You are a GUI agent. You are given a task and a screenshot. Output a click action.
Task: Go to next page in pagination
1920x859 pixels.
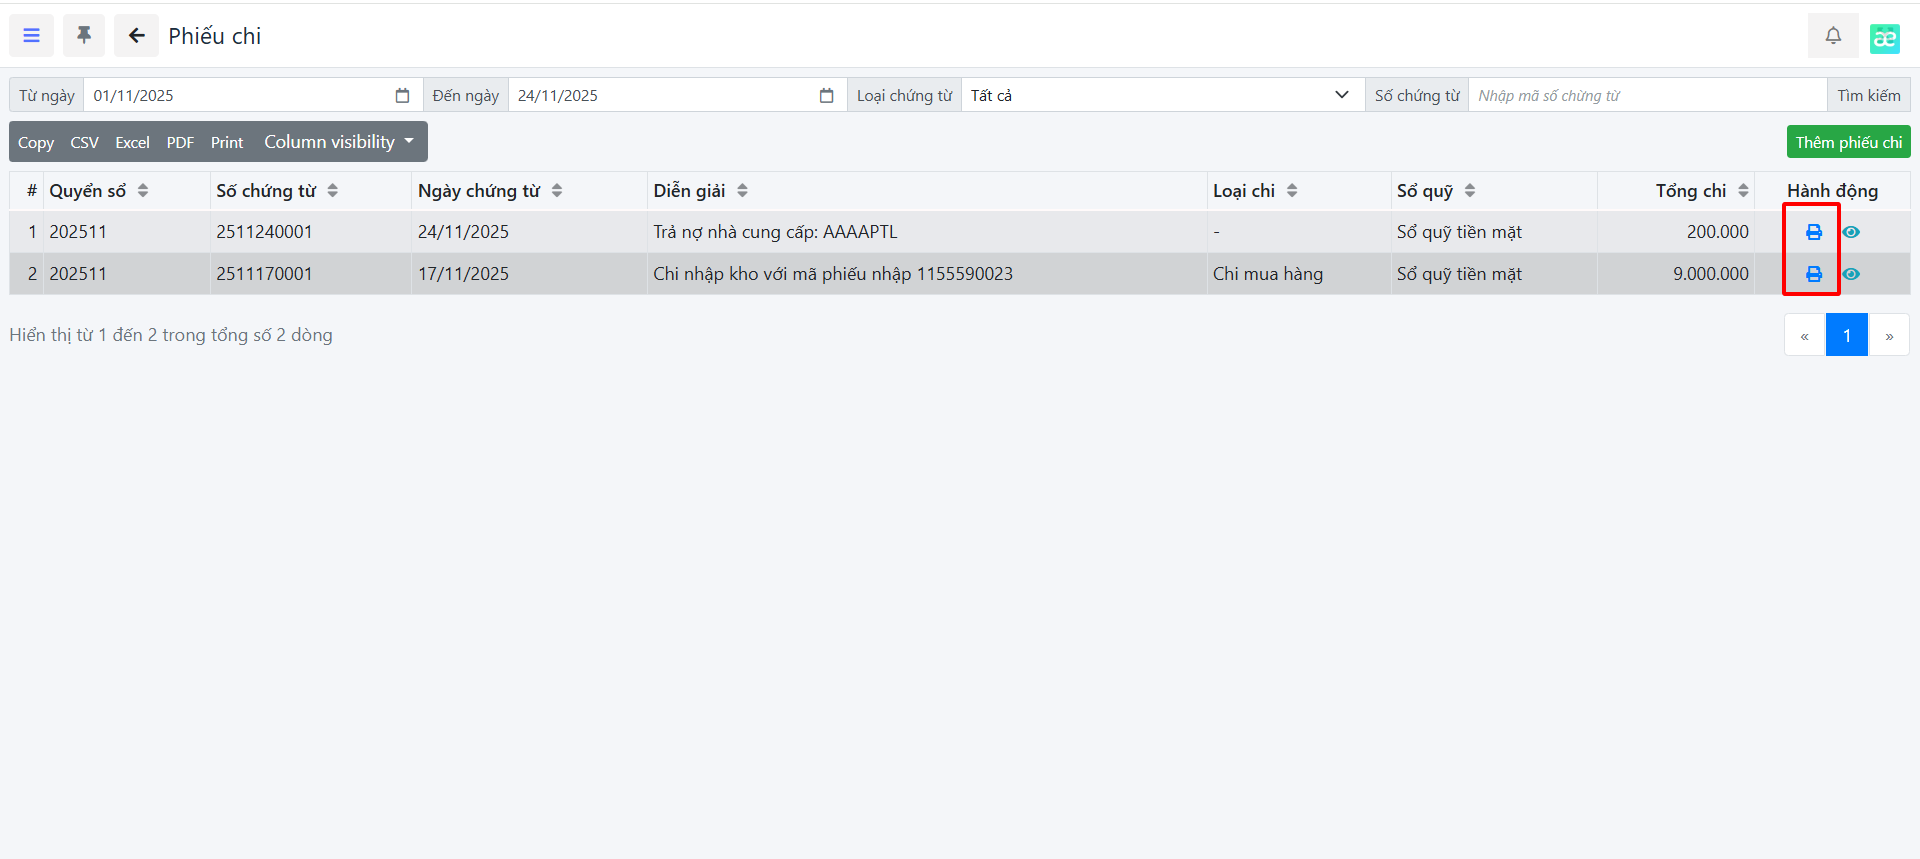tap(1888, 336)
